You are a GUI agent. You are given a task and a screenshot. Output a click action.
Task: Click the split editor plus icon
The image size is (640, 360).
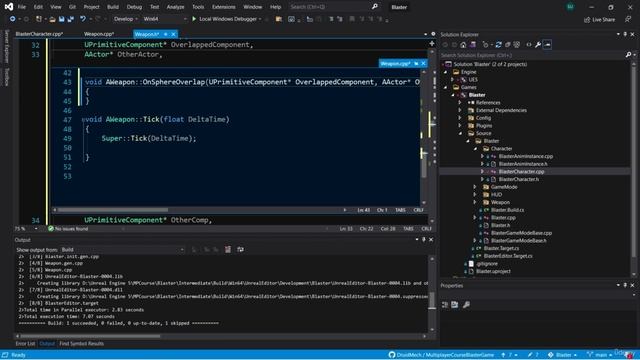tap(431, 44)
